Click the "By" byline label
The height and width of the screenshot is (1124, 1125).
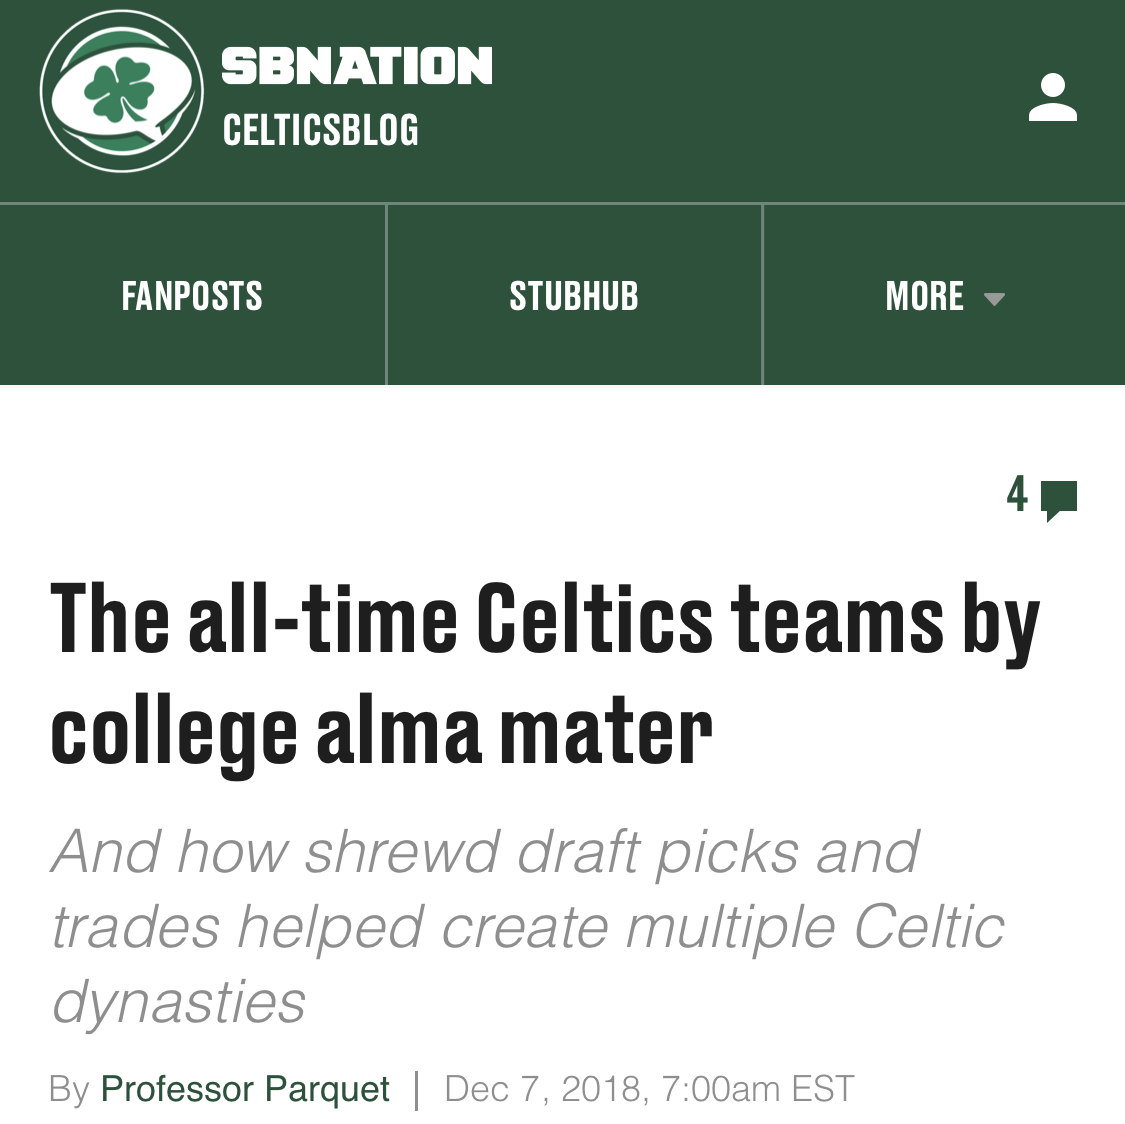click(x=69, y=1088)
